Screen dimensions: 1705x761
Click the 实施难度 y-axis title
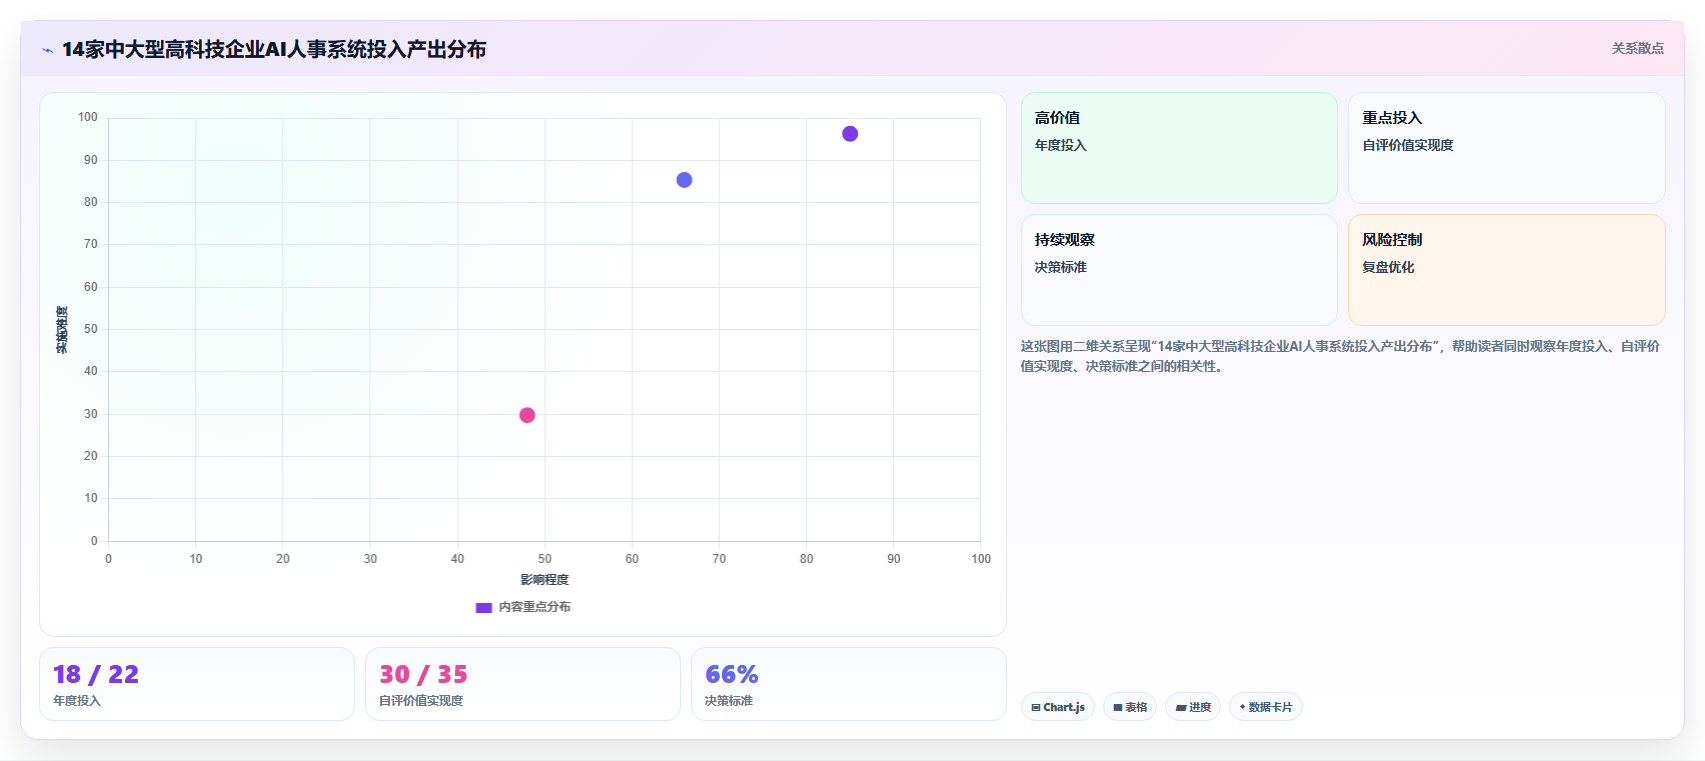click(x=62, y=330)
